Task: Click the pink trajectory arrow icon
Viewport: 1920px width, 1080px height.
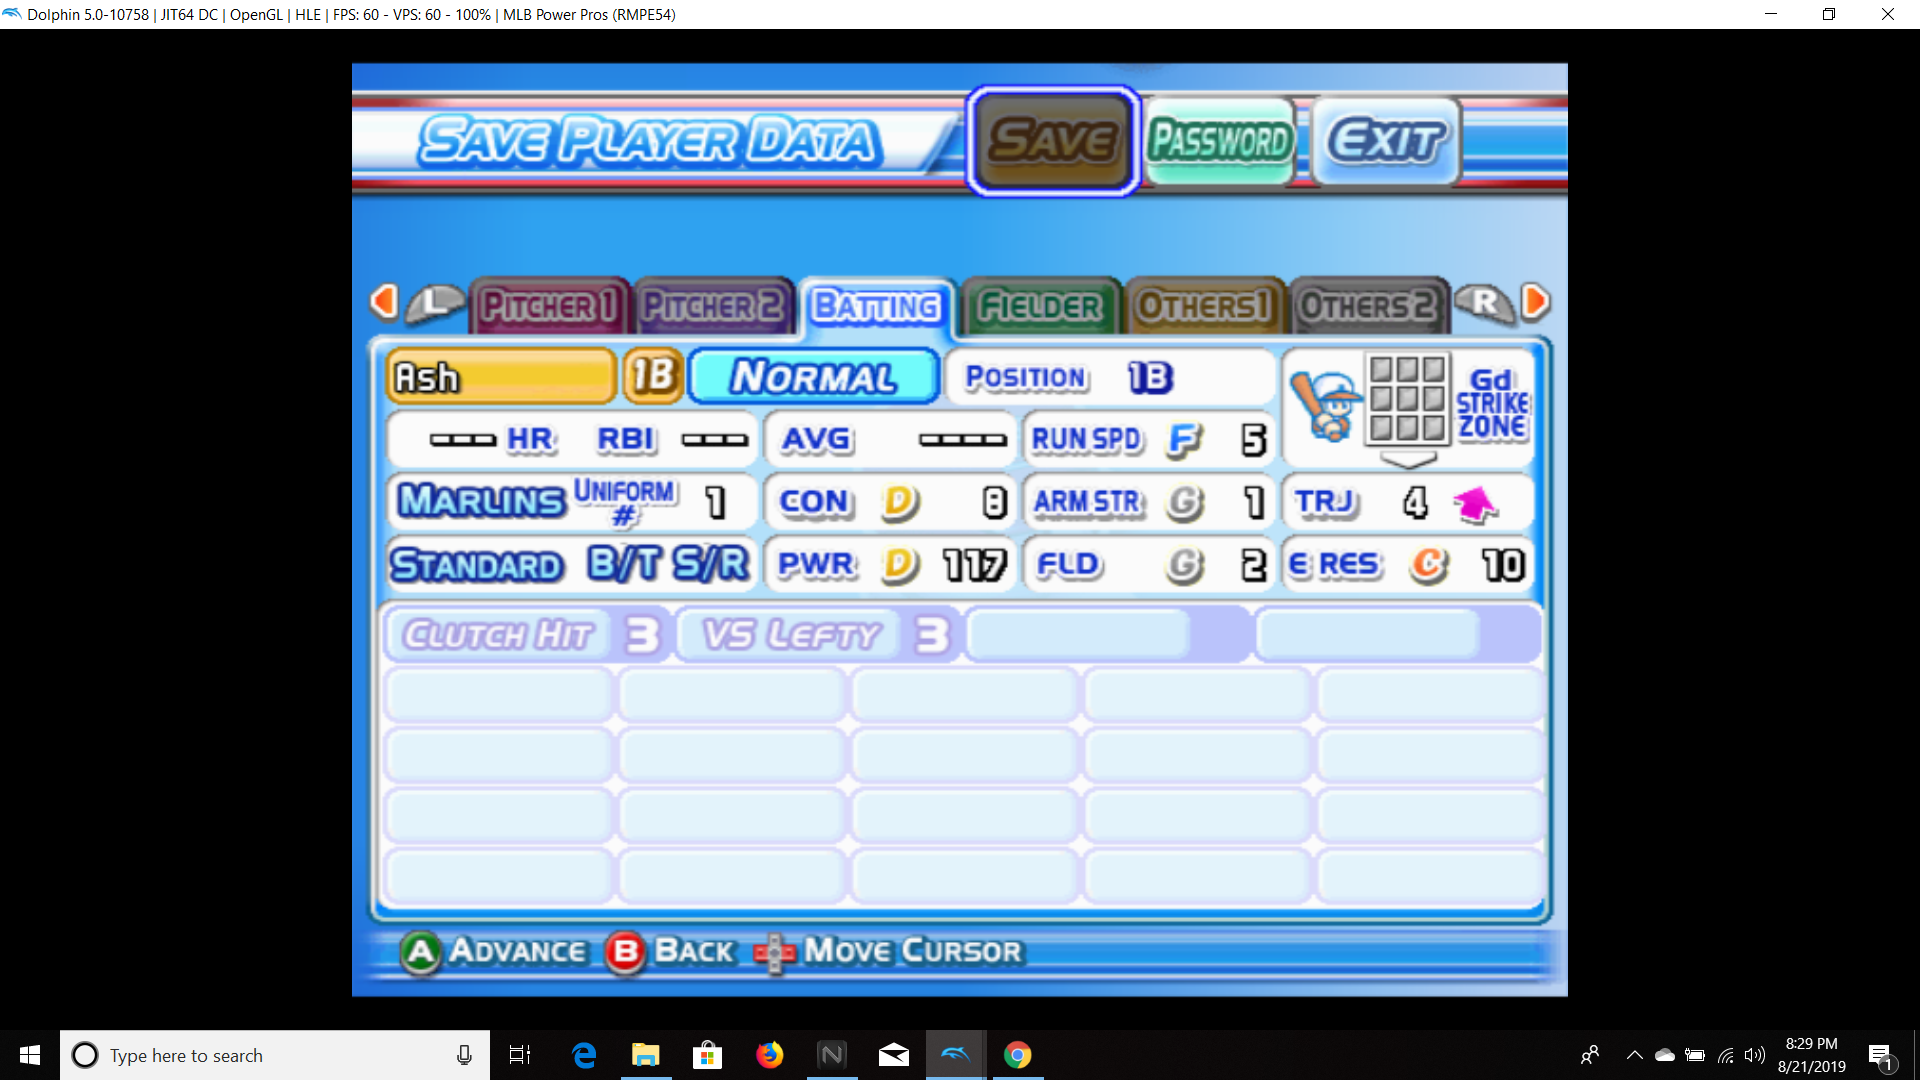Action: (x=1475, y=504)
